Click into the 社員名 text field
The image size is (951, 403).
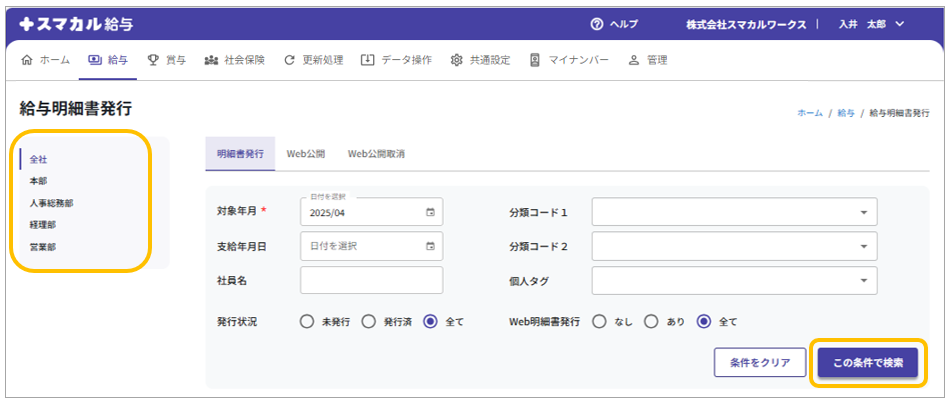point(371,281)
